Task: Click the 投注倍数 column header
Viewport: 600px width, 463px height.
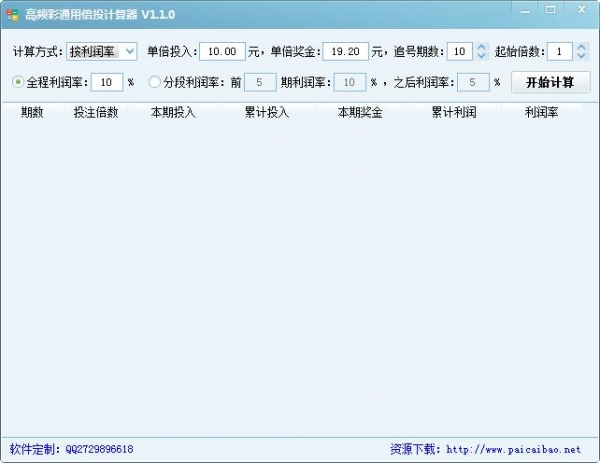Action: coord(96,112)
